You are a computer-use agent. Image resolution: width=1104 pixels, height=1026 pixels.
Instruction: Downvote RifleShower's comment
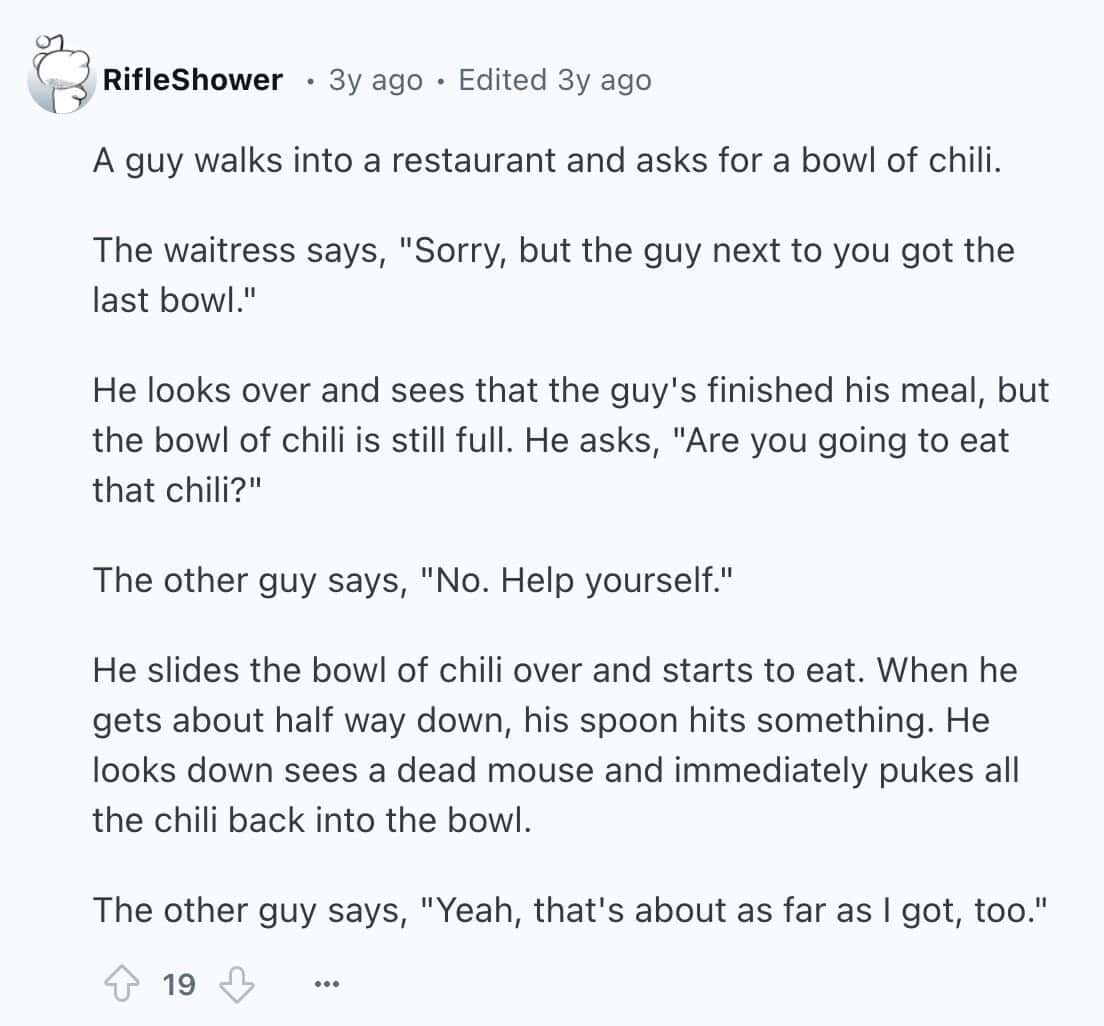(x=236, y=986)
